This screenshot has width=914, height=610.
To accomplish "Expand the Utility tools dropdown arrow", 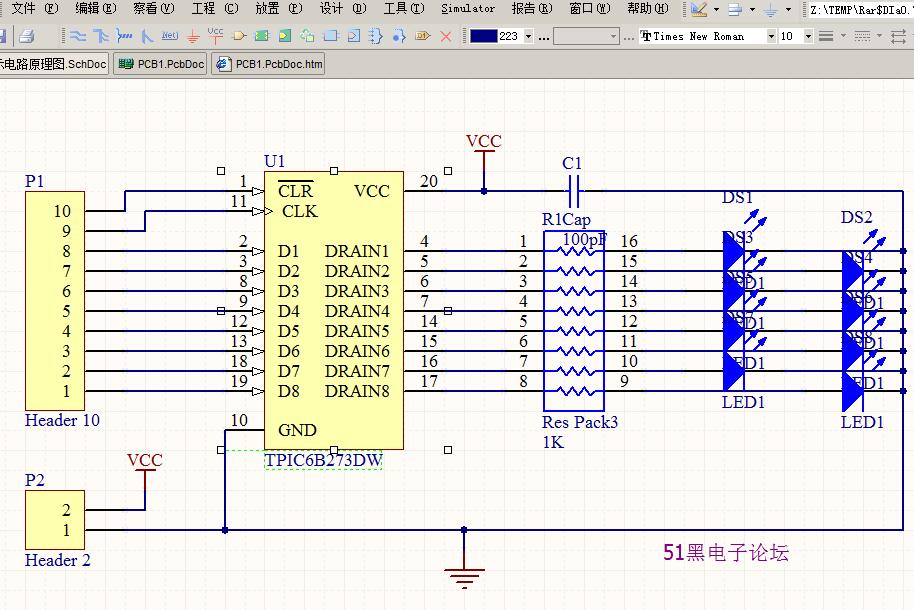I will coord(716,9).
